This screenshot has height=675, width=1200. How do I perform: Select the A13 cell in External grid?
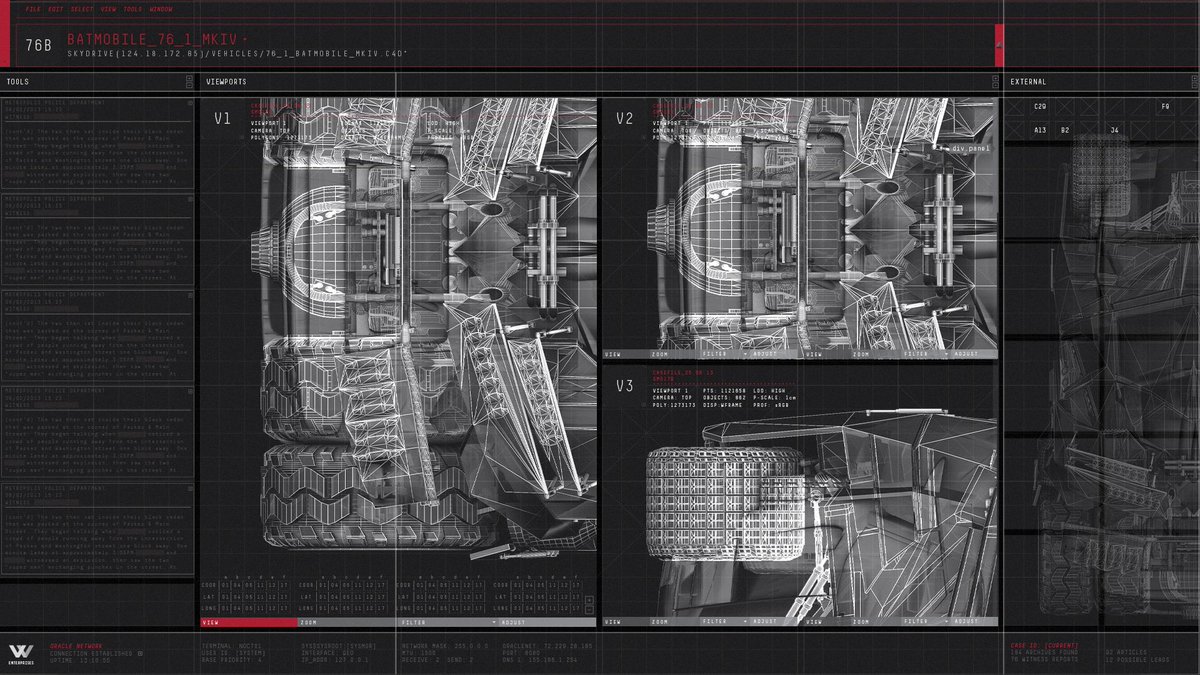[1040, 130]
